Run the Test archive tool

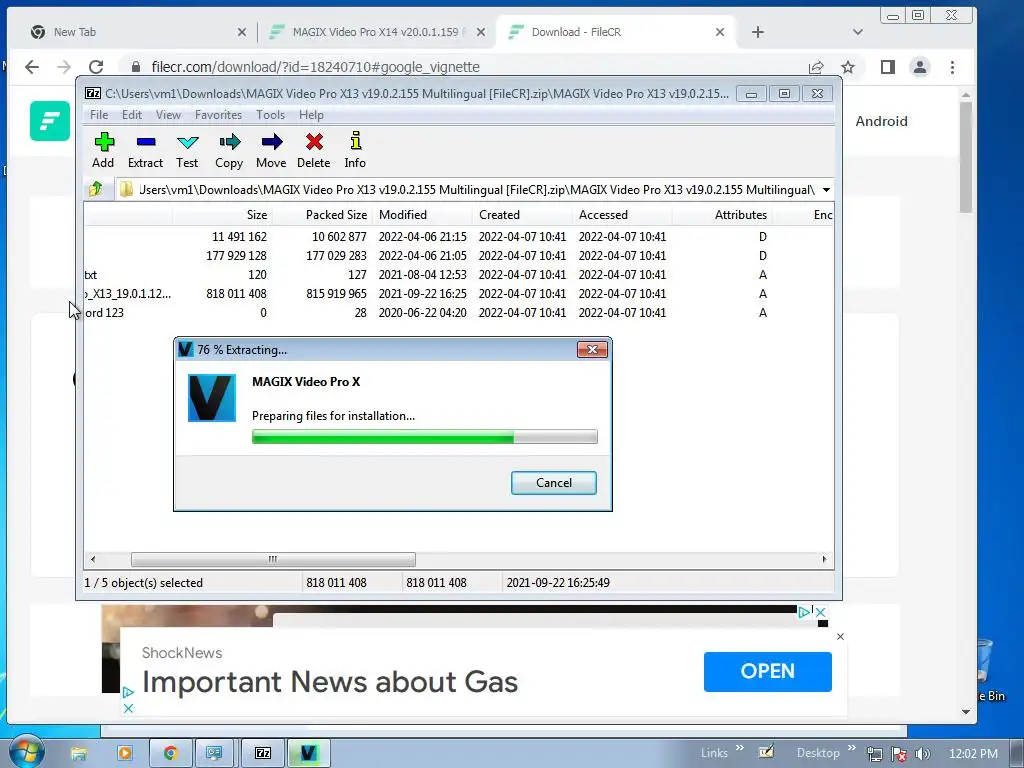tap(187, 151)
